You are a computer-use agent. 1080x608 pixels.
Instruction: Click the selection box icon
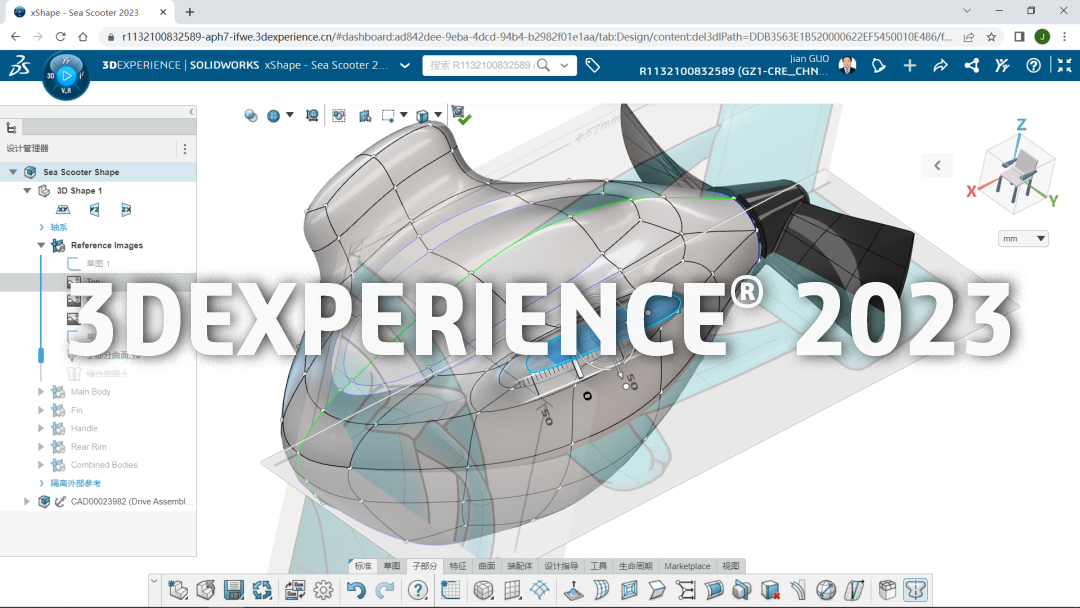coord(388,116)
